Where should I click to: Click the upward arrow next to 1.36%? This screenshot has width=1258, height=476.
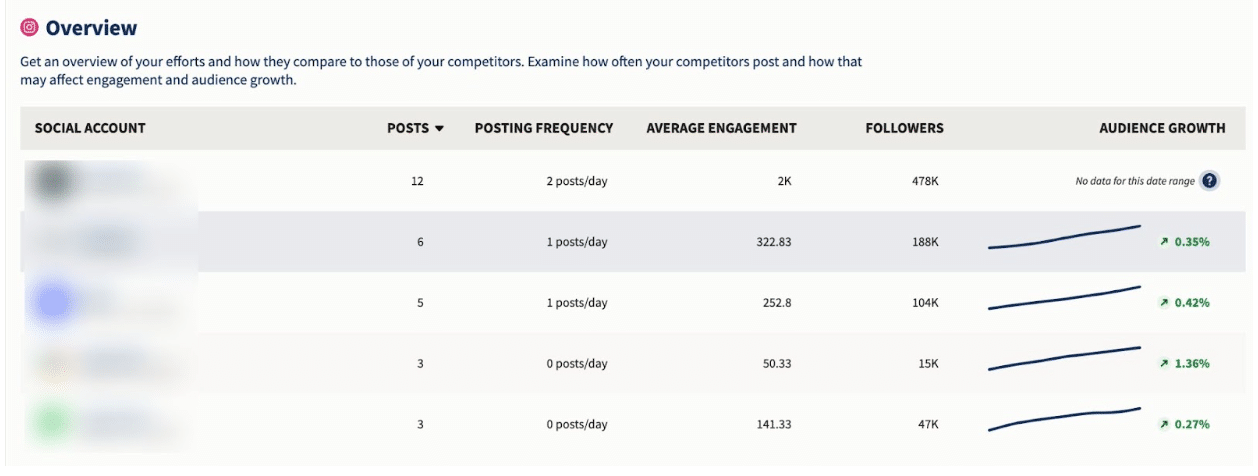pos(1164,364)
